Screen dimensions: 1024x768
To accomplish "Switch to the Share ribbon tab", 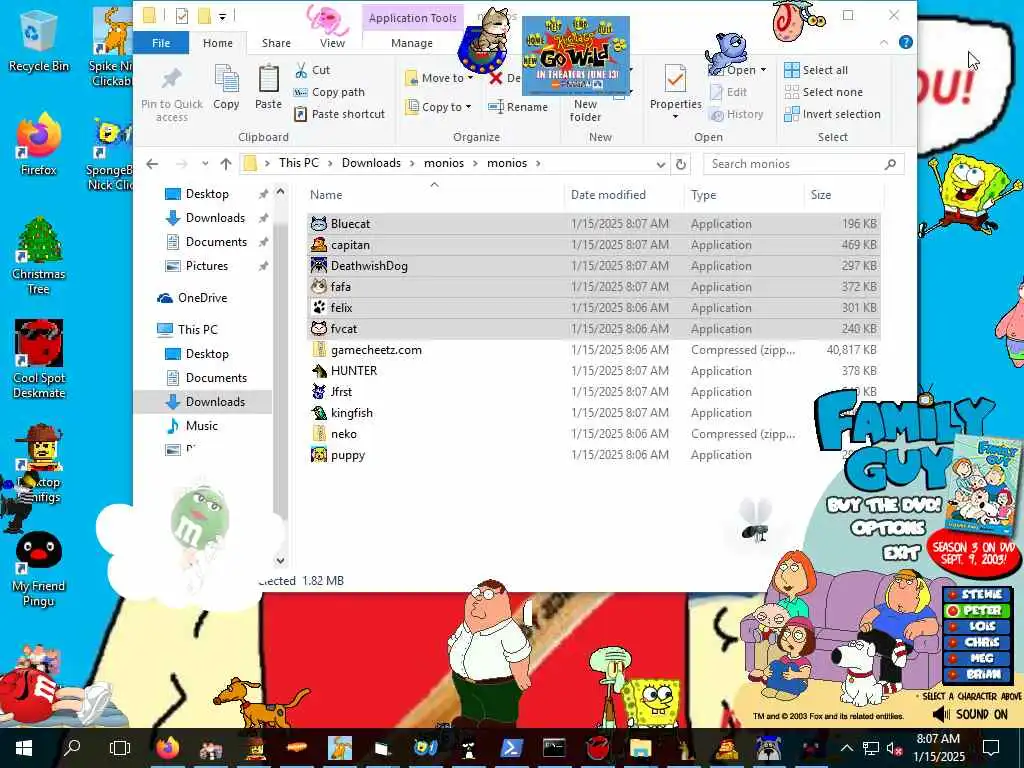I will (276, 43).
